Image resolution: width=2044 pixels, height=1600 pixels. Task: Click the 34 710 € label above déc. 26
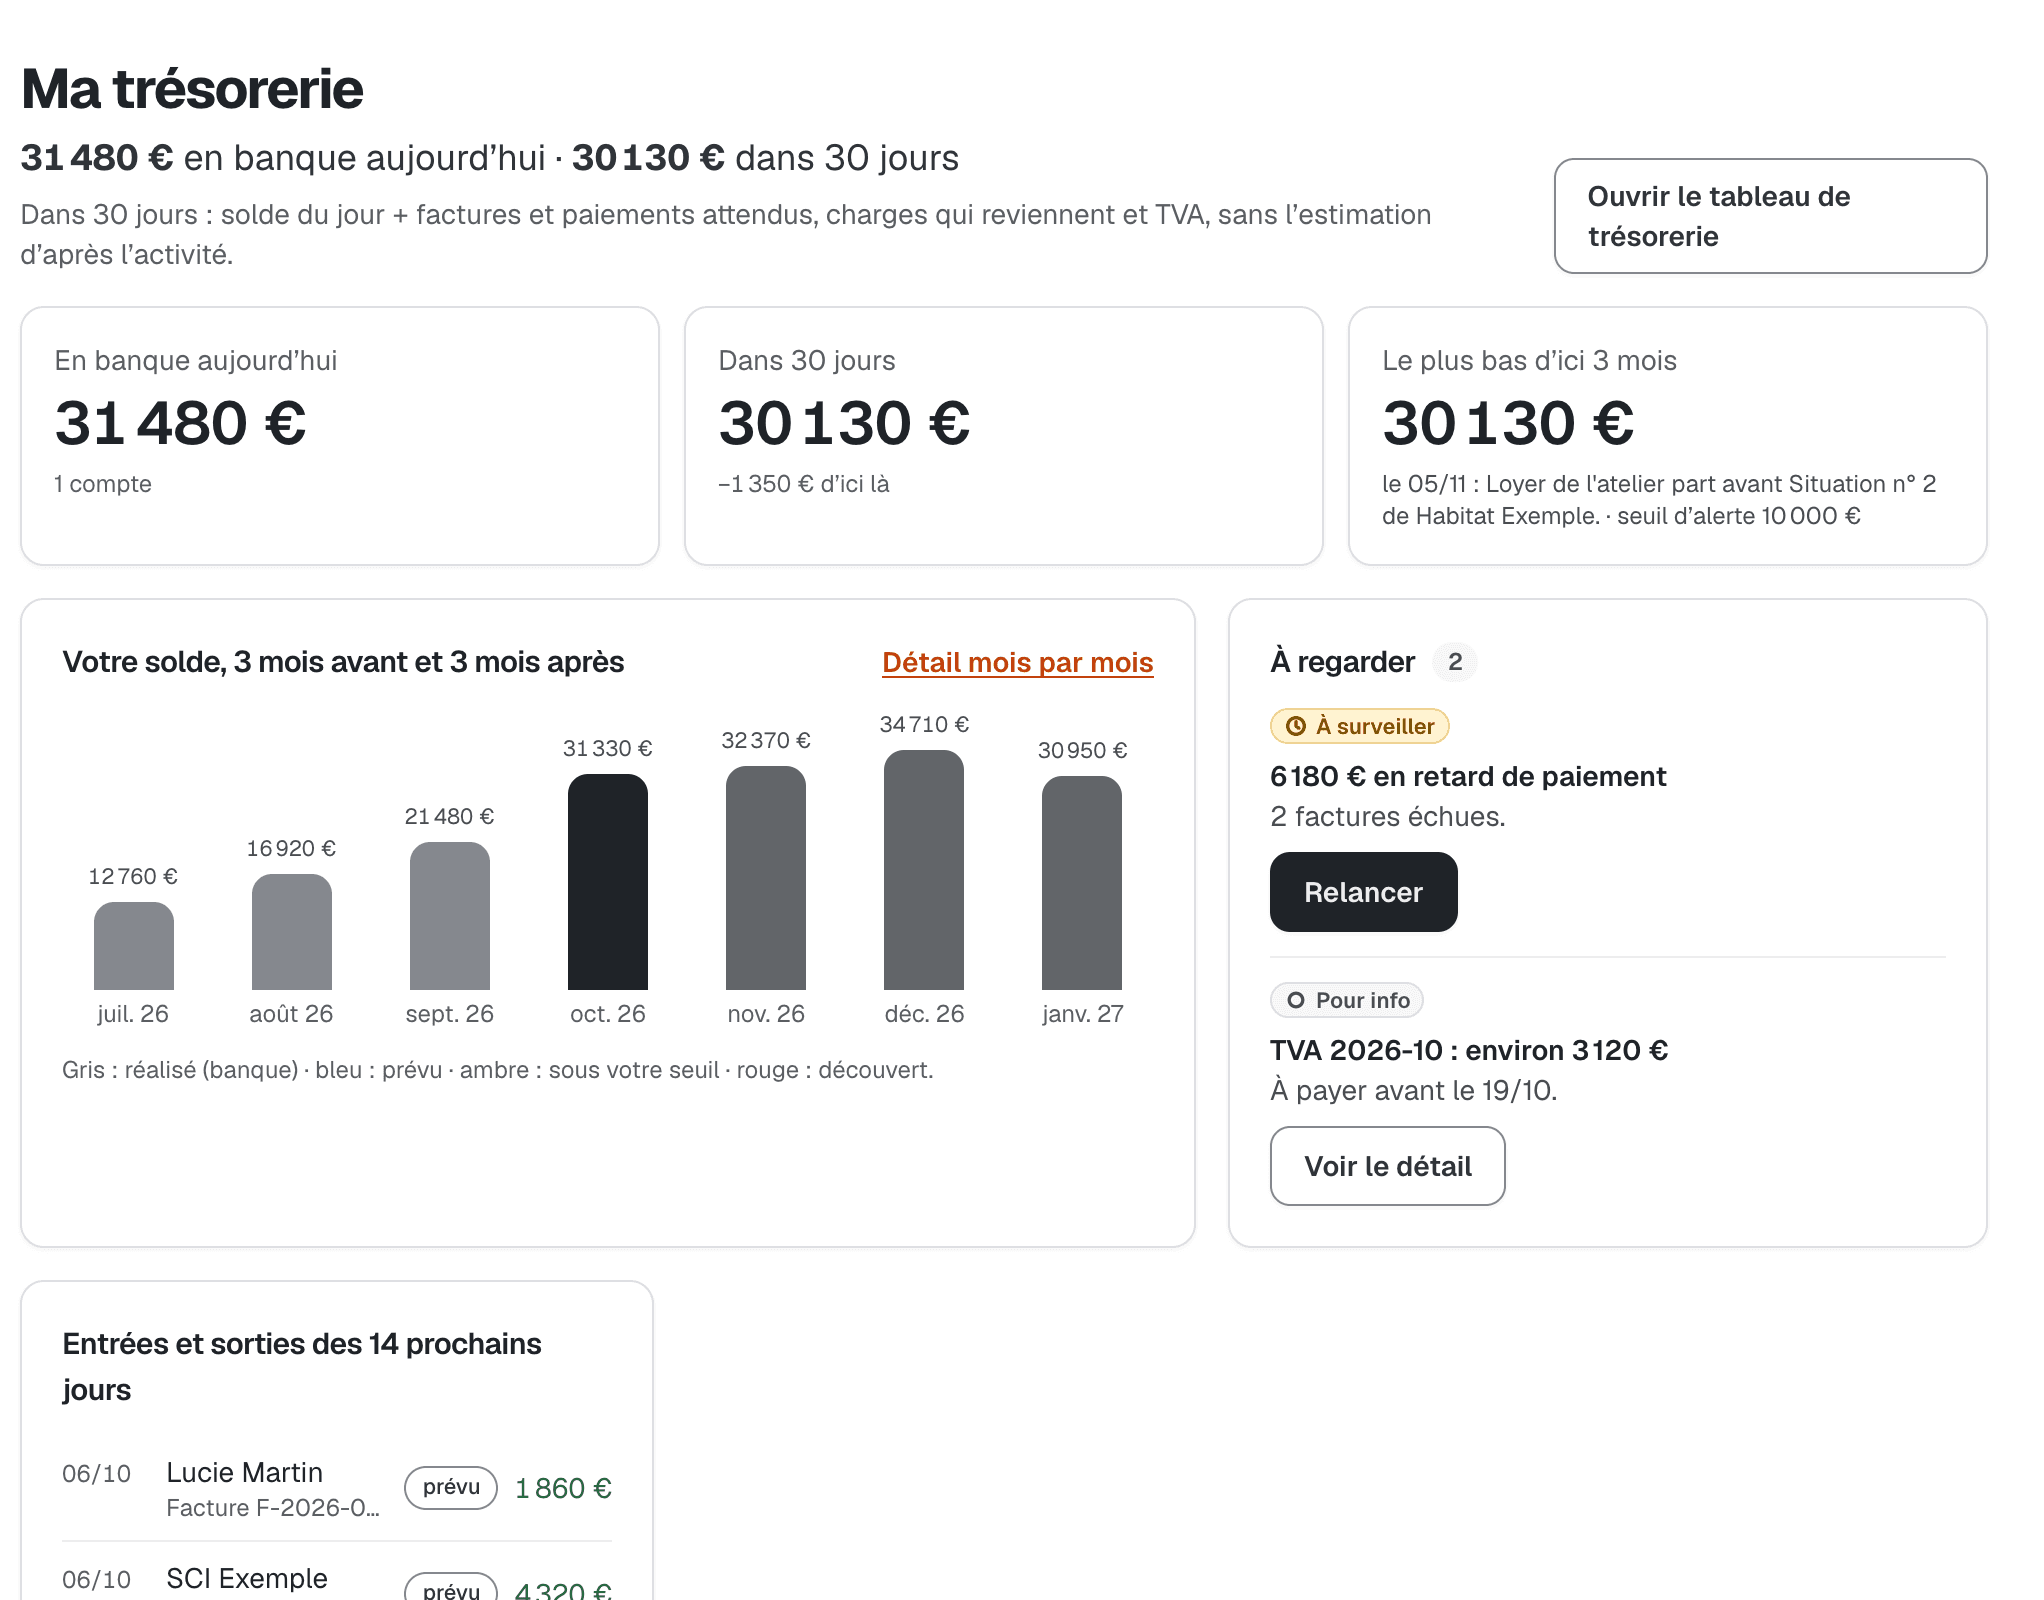tap(924, 724)
